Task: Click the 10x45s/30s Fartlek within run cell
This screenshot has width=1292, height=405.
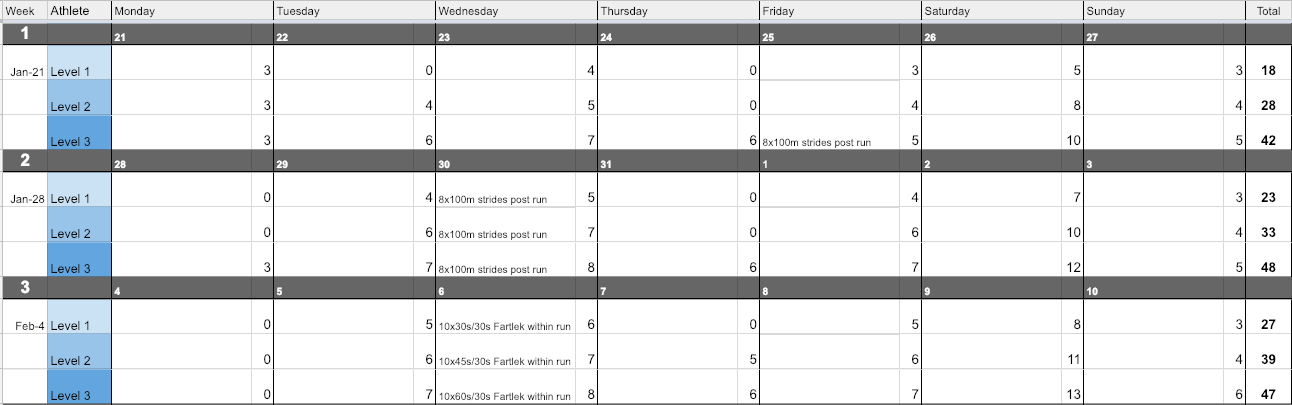Action: click(504, 361)
